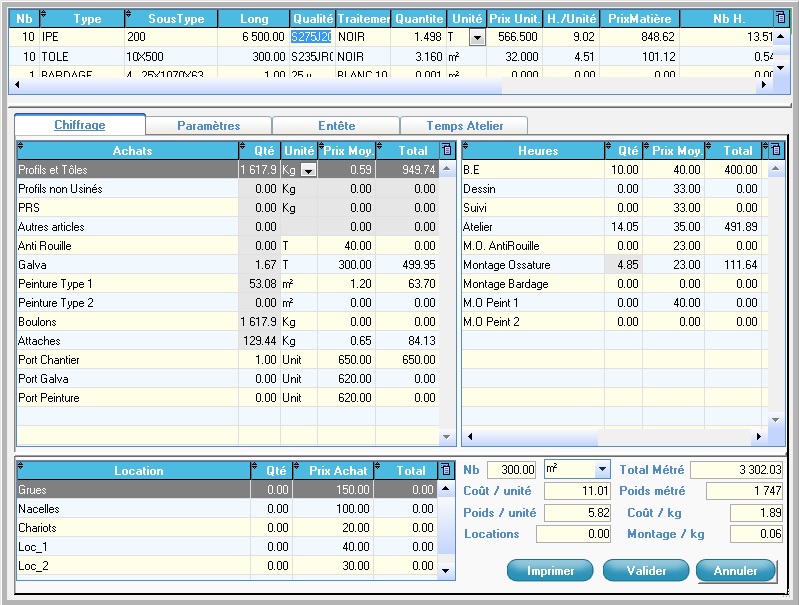Click the Location table scroll up arrow
This screenshot has height=605, width=799.
pyautogui.click(x=445, y=489)
